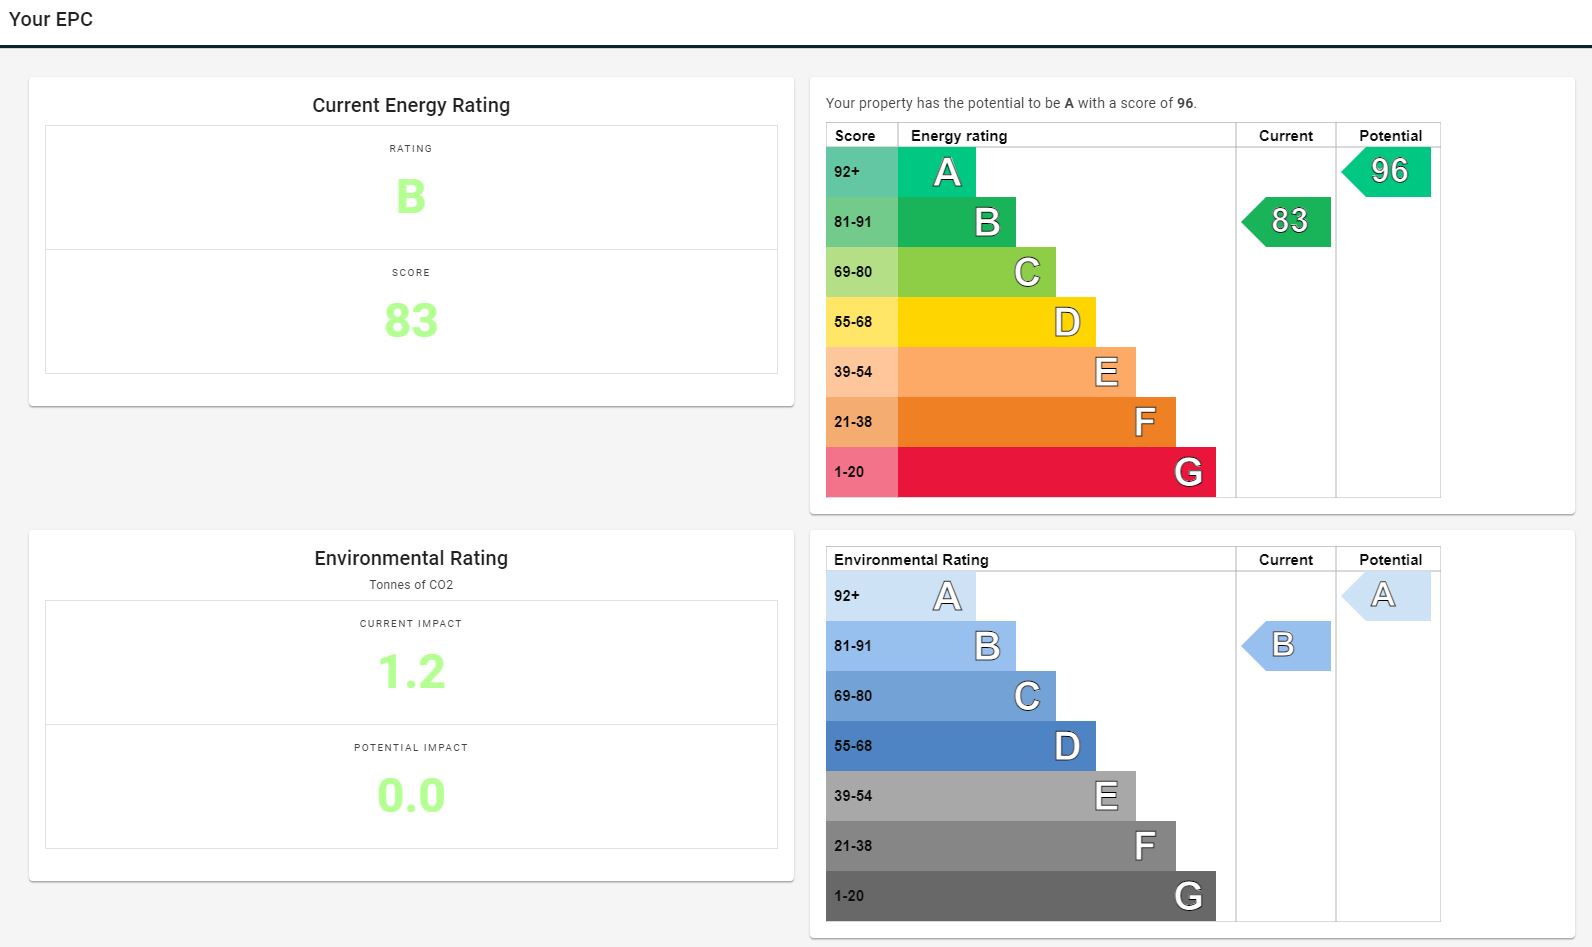Click the dark grey G environmental bar
This screenshot has height=947, width=1592.
coord(1056,896)
